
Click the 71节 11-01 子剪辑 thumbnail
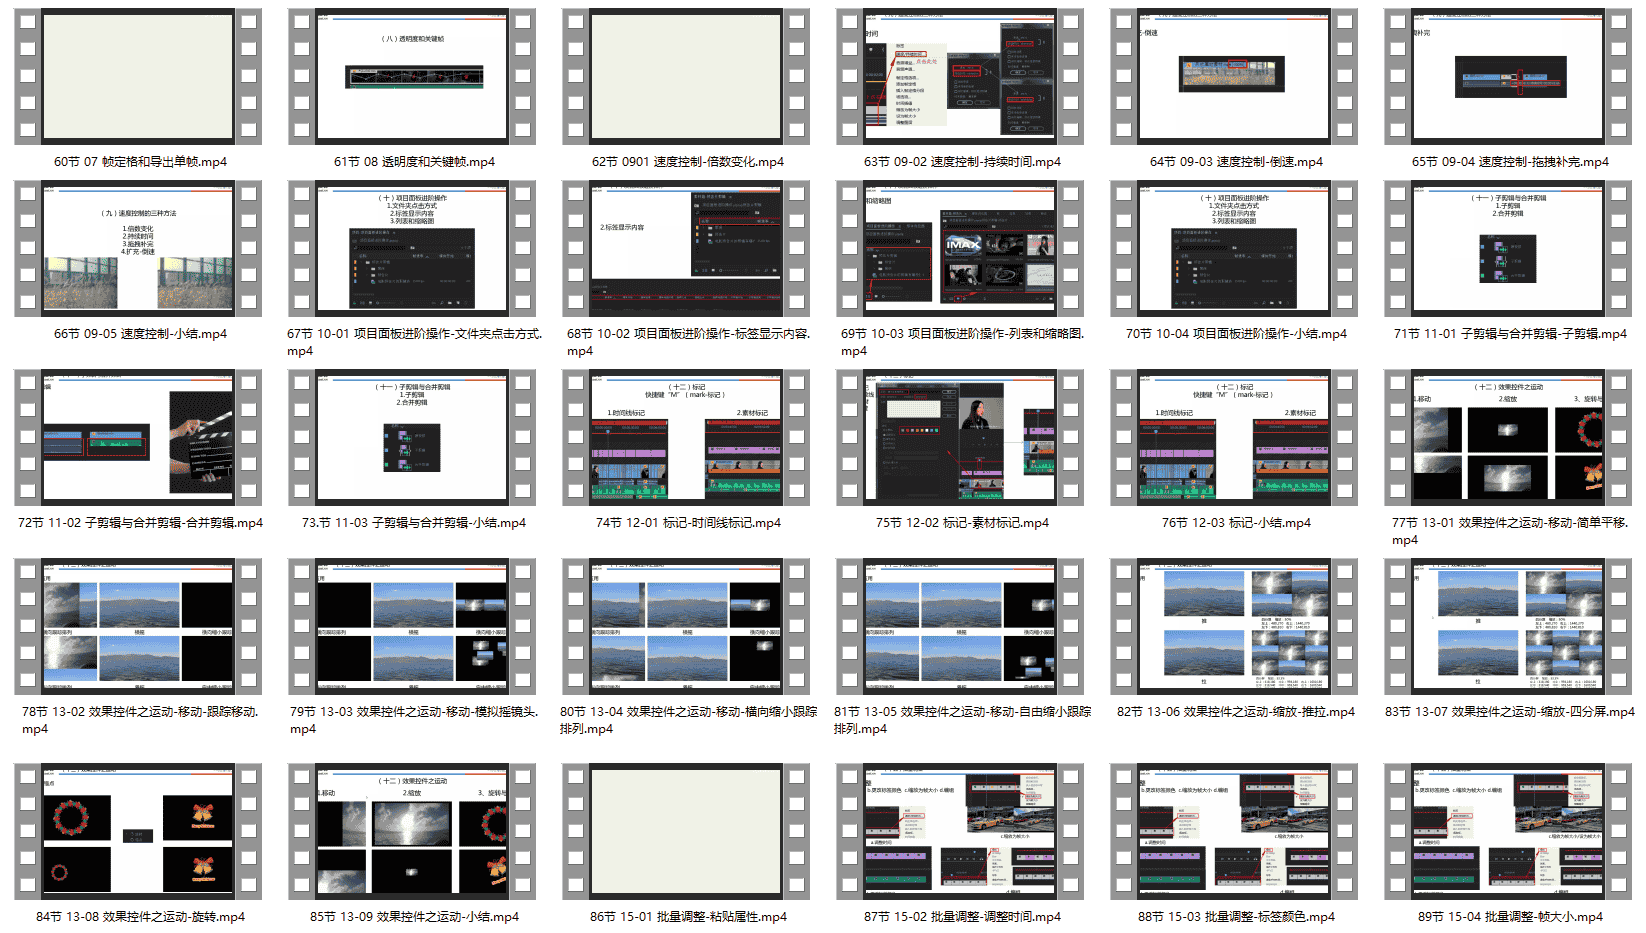[x=1508, y=249]
